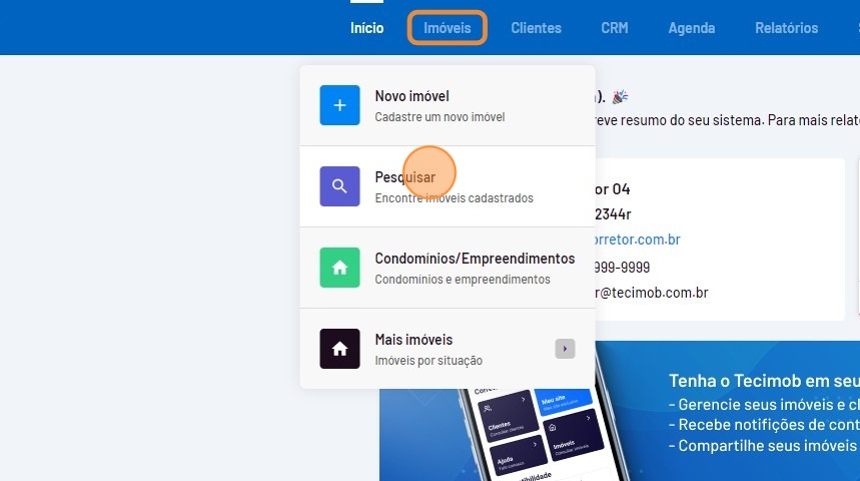Select Condomínios/Empreendimentos menu label
The height and width of the screenshot is (481, 860).
(474, 259)
